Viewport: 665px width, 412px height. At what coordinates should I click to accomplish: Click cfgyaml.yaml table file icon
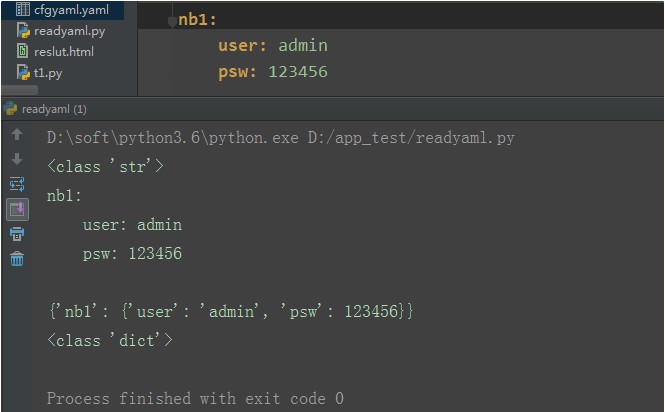(23, 9)
